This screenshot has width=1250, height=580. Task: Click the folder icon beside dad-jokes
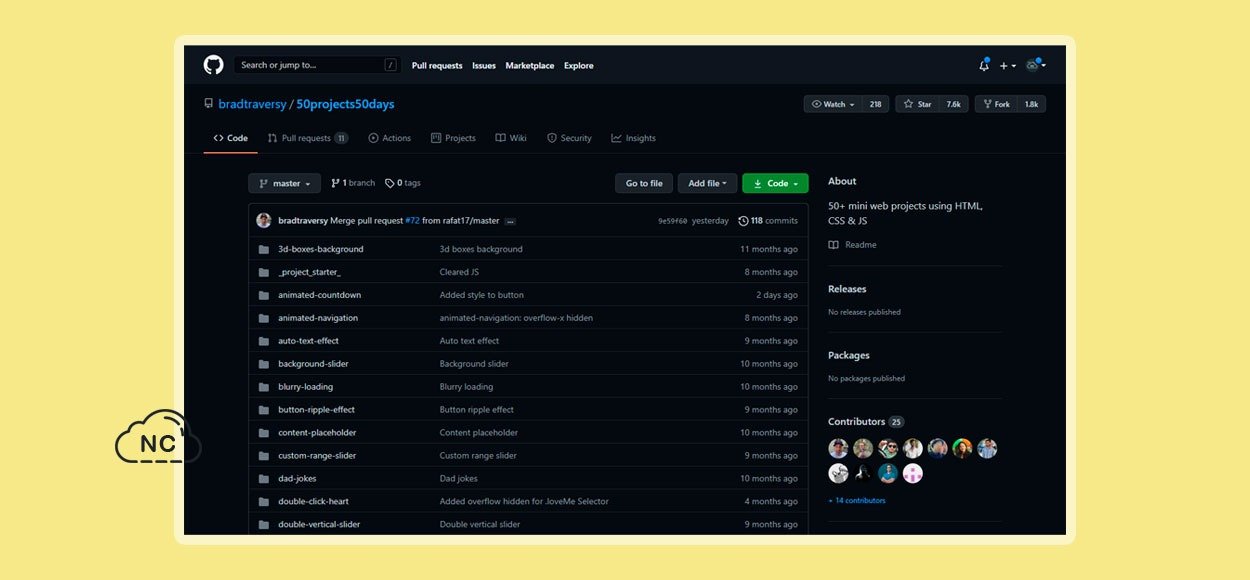[264, 479]
